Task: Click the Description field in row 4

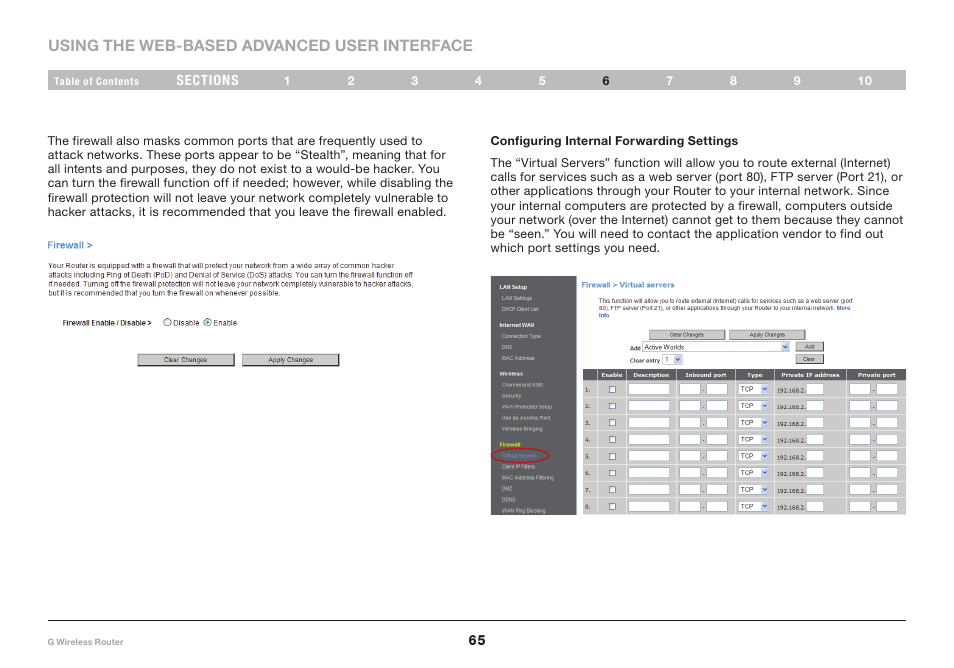Action: [649, 439]
